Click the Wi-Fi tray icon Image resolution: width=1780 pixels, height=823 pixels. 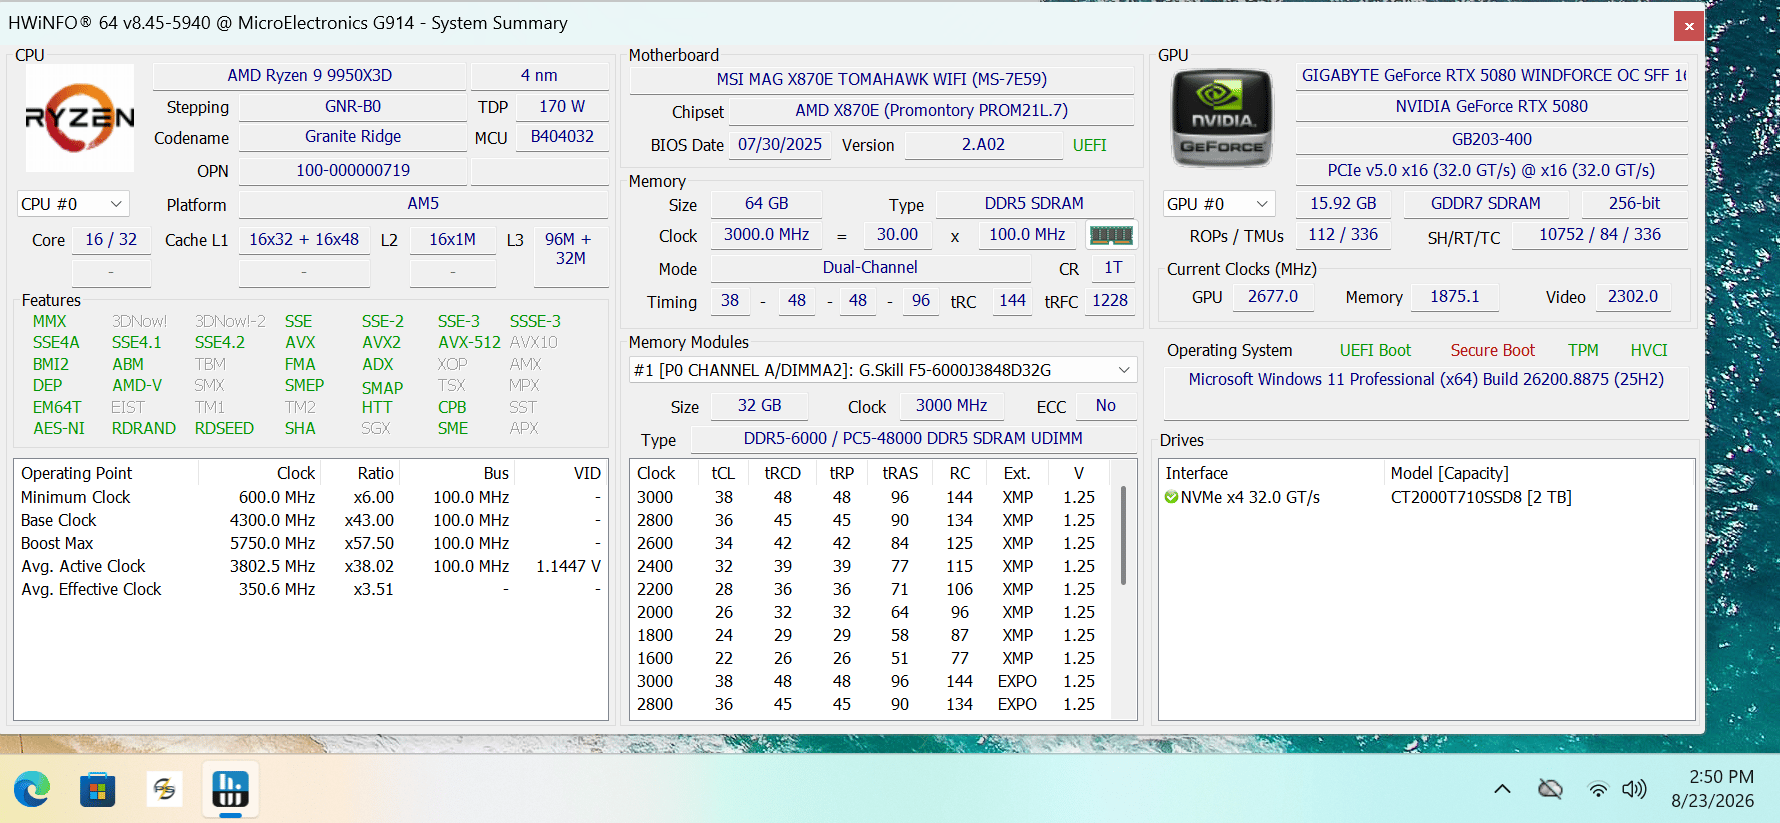click(x=1598, y=789)
